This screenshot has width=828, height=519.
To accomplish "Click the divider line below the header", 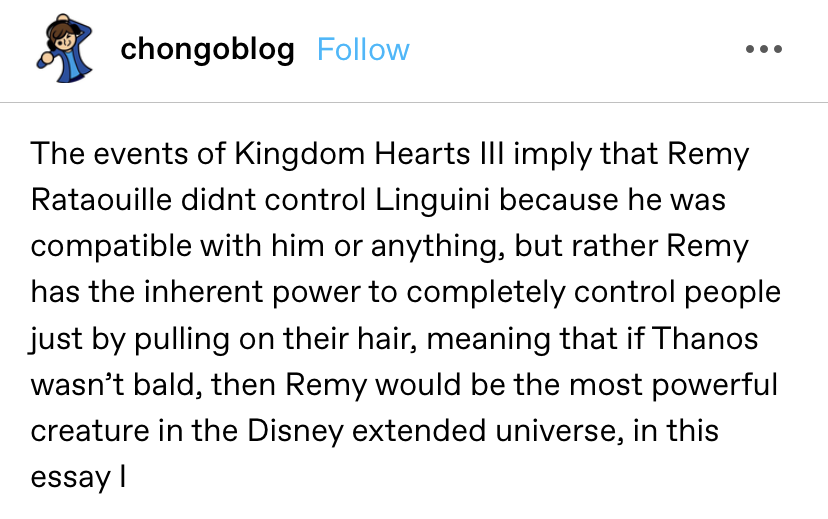I will tap(414, 102).
